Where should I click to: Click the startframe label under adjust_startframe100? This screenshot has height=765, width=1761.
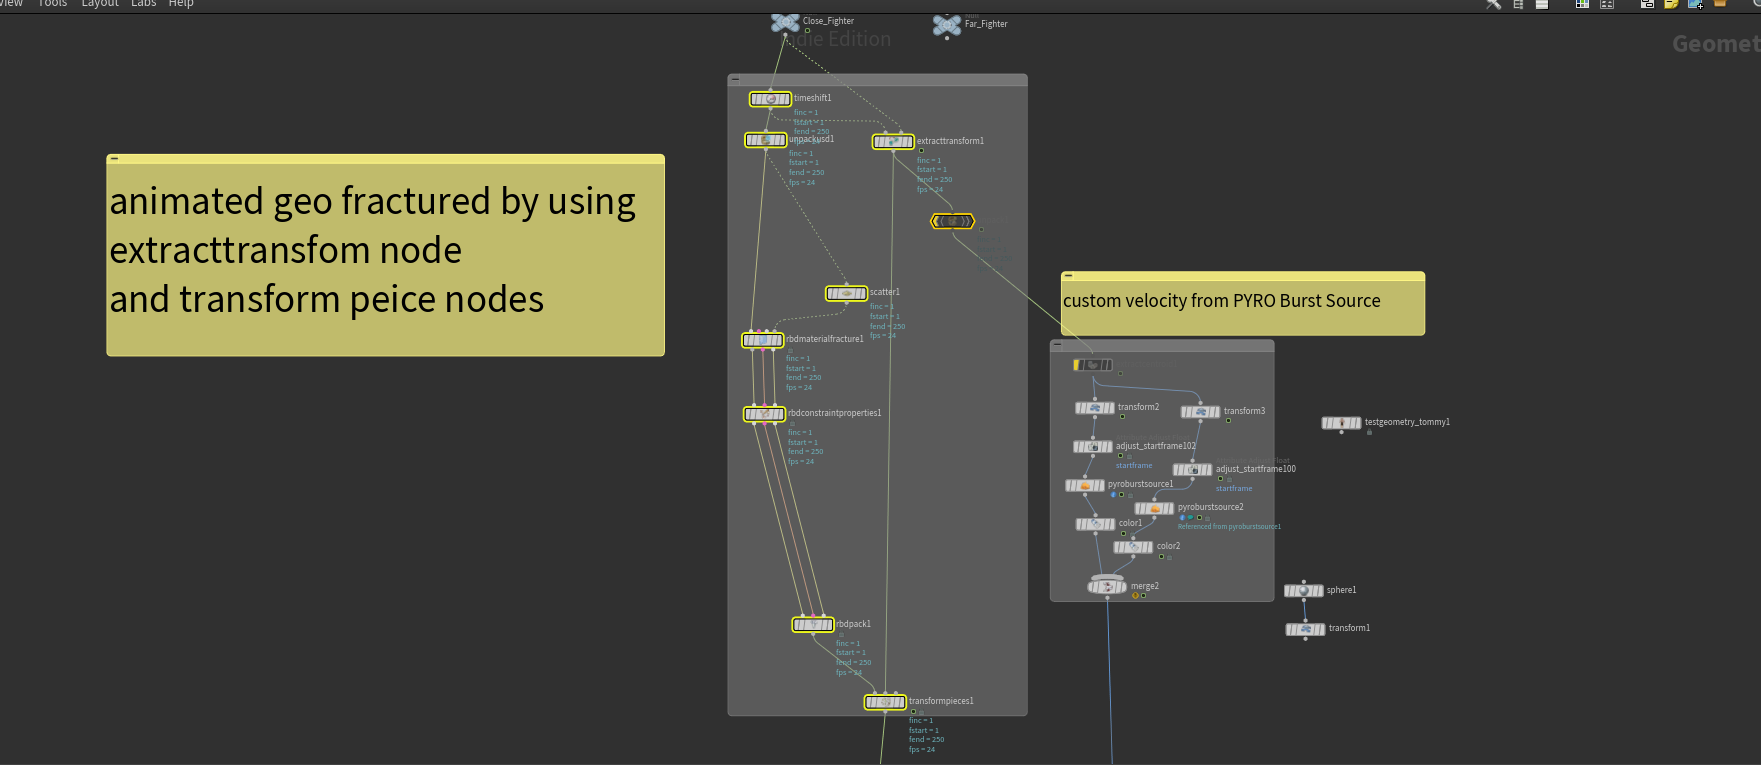tap(1234, 489)
